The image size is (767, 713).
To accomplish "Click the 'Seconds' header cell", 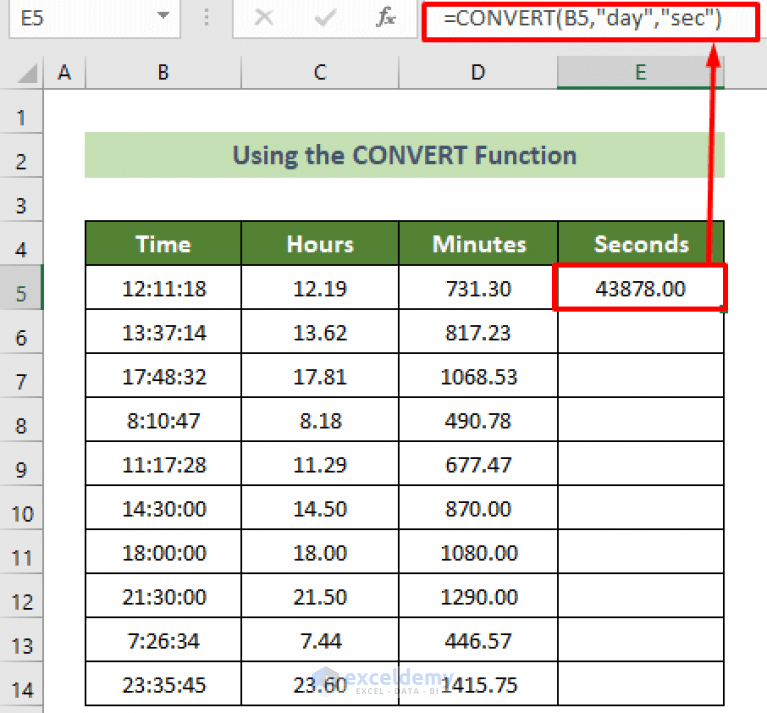I will click(640, 244).
